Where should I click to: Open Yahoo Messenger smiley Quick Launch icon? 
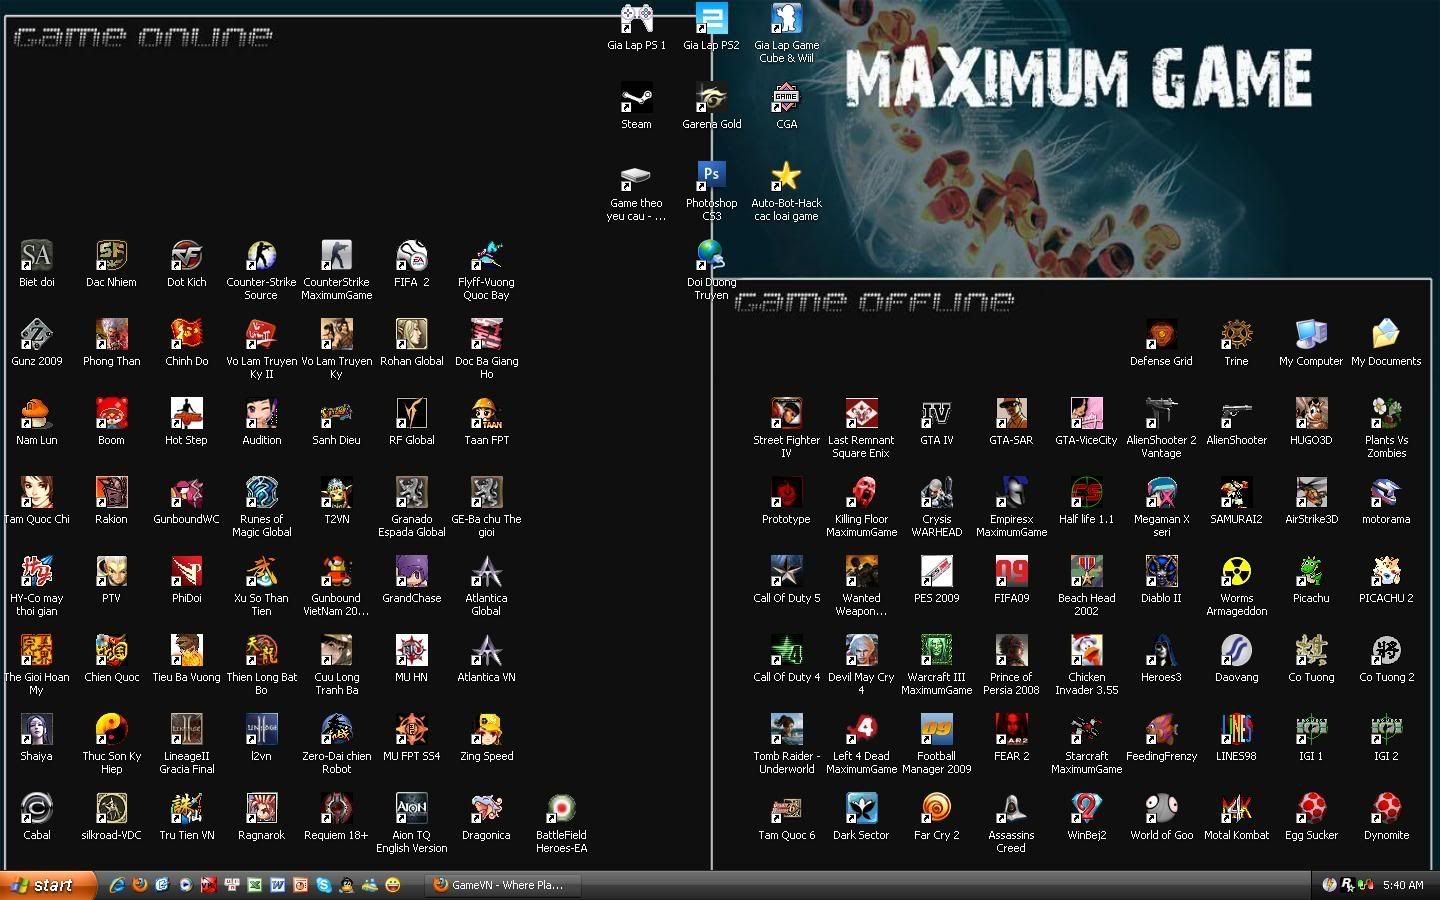point(392,885)
